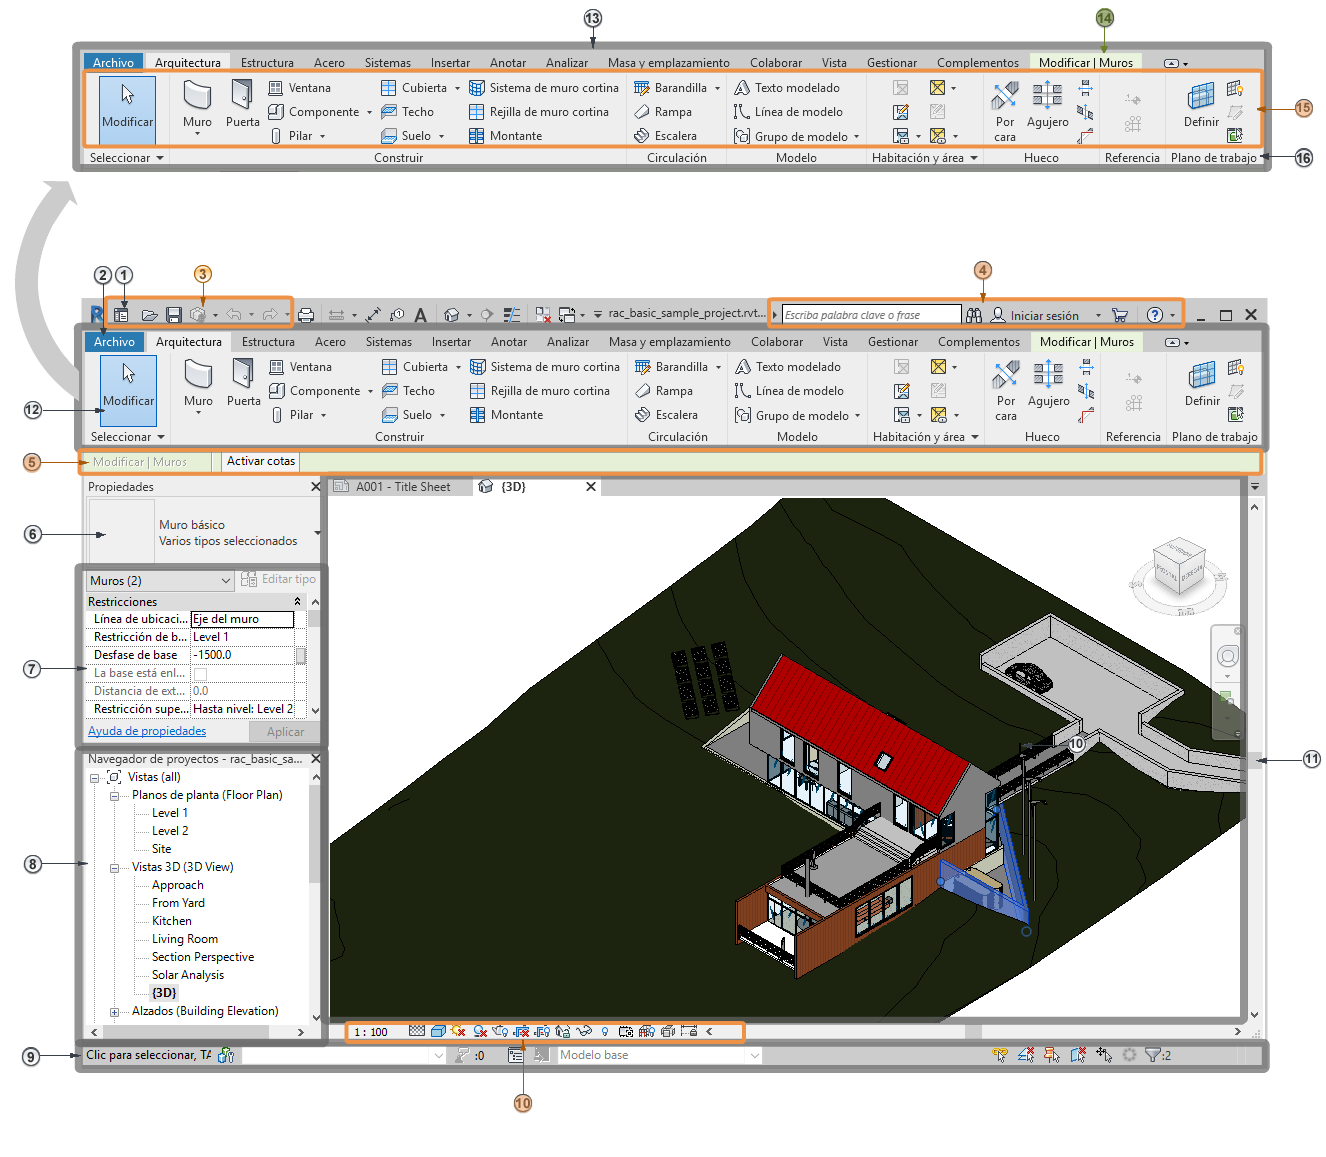This screenshot has height=1157, width=1326.
Task: Toggle Select Elements by Face in status bar
Action: pos(1078,1055)
